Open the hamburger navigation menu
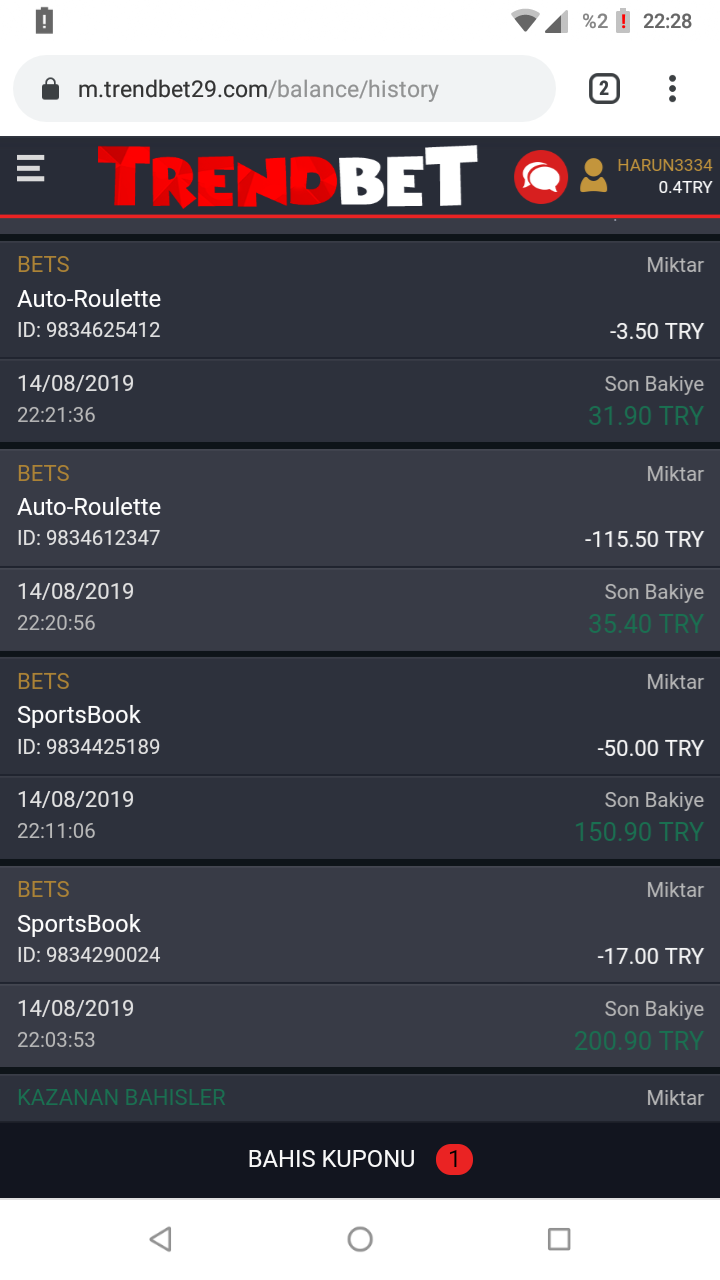Viewport: 720px width, 1280px height. [31, 168]
